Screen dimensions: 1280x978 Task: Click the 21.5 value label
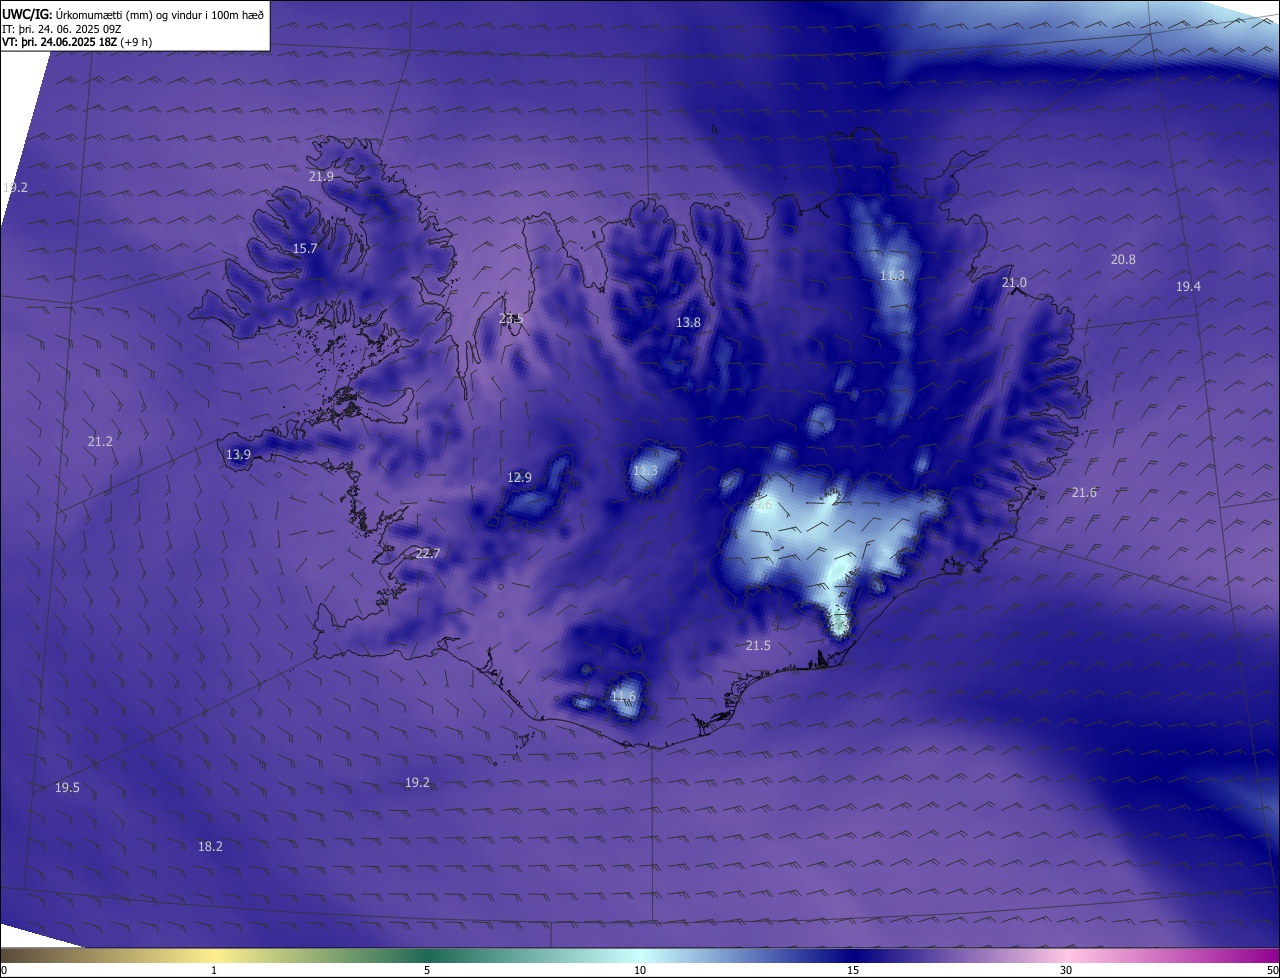pyautogui.click(x=758, y=646)
